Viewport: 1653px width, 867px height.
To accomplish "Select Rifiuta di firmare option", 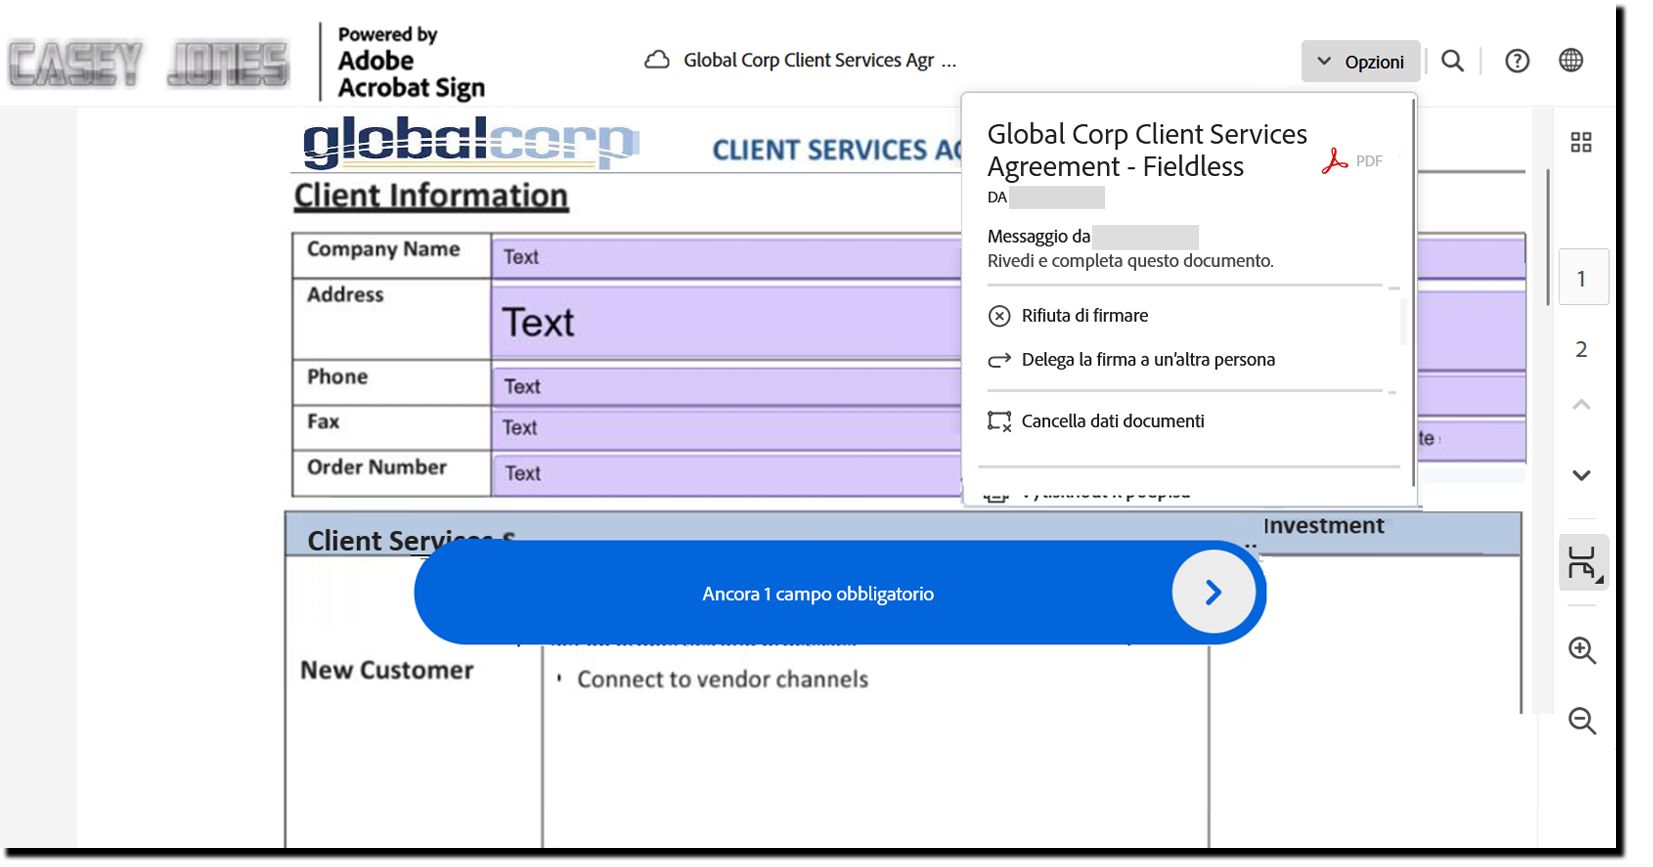I will tap(1084, 316).
